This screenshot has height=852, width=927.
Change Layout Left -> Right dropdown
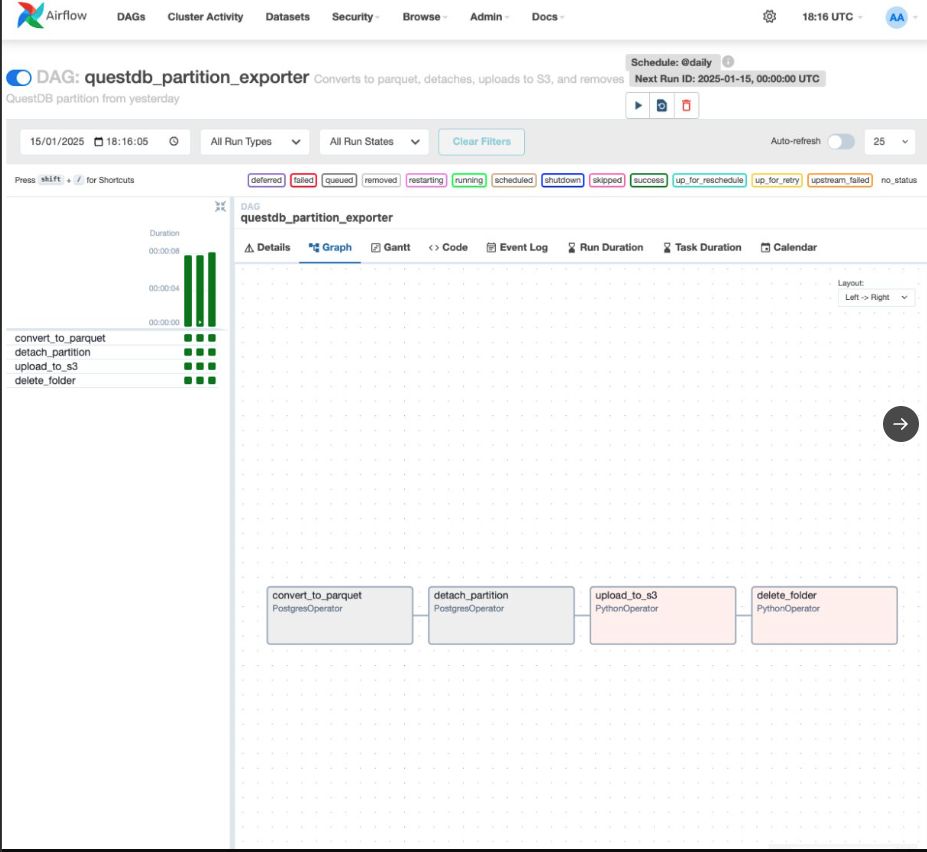pyautogui.click(x=876, y=297)
